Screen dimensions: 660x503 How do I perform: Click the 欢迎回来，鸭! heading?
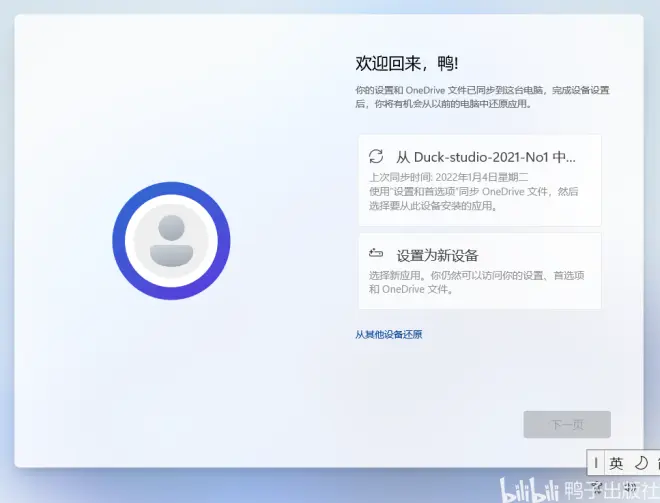[407, 64]
